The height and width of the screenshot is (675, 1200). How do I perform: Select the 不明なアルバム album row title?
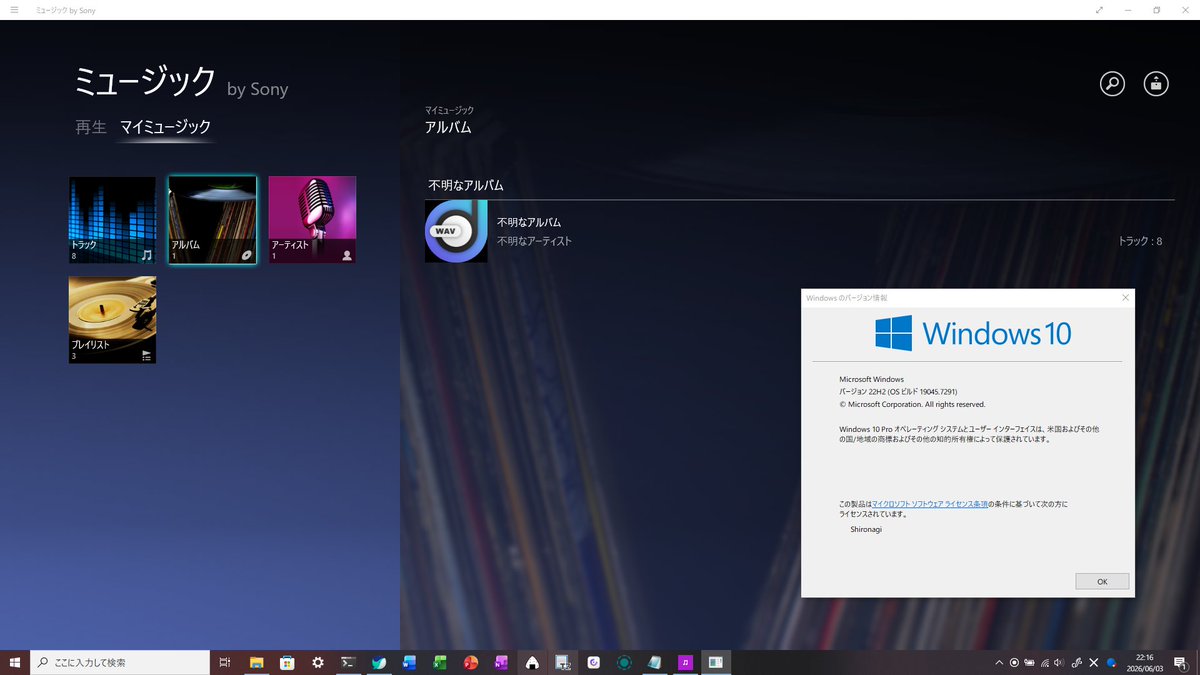coord(529,222)
